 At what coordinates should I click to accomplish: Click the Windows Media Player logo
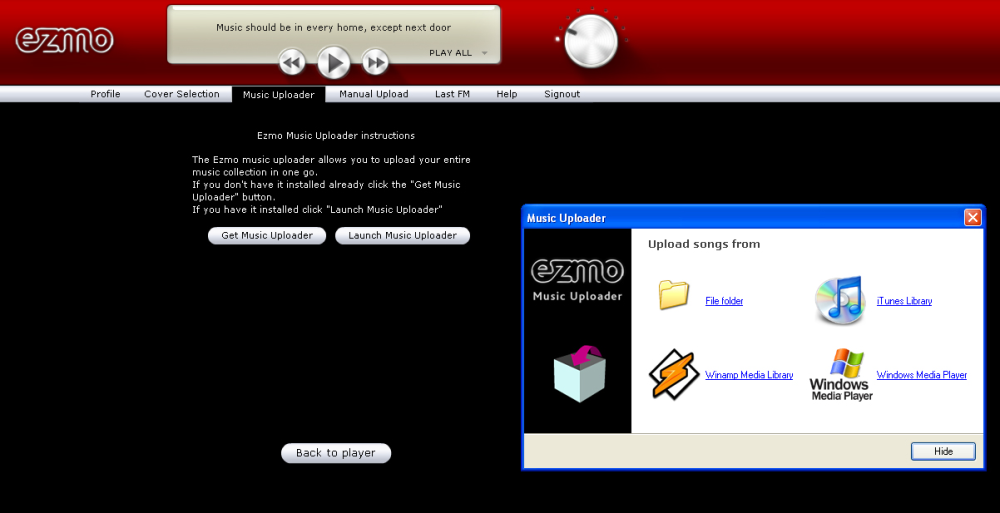842,375
